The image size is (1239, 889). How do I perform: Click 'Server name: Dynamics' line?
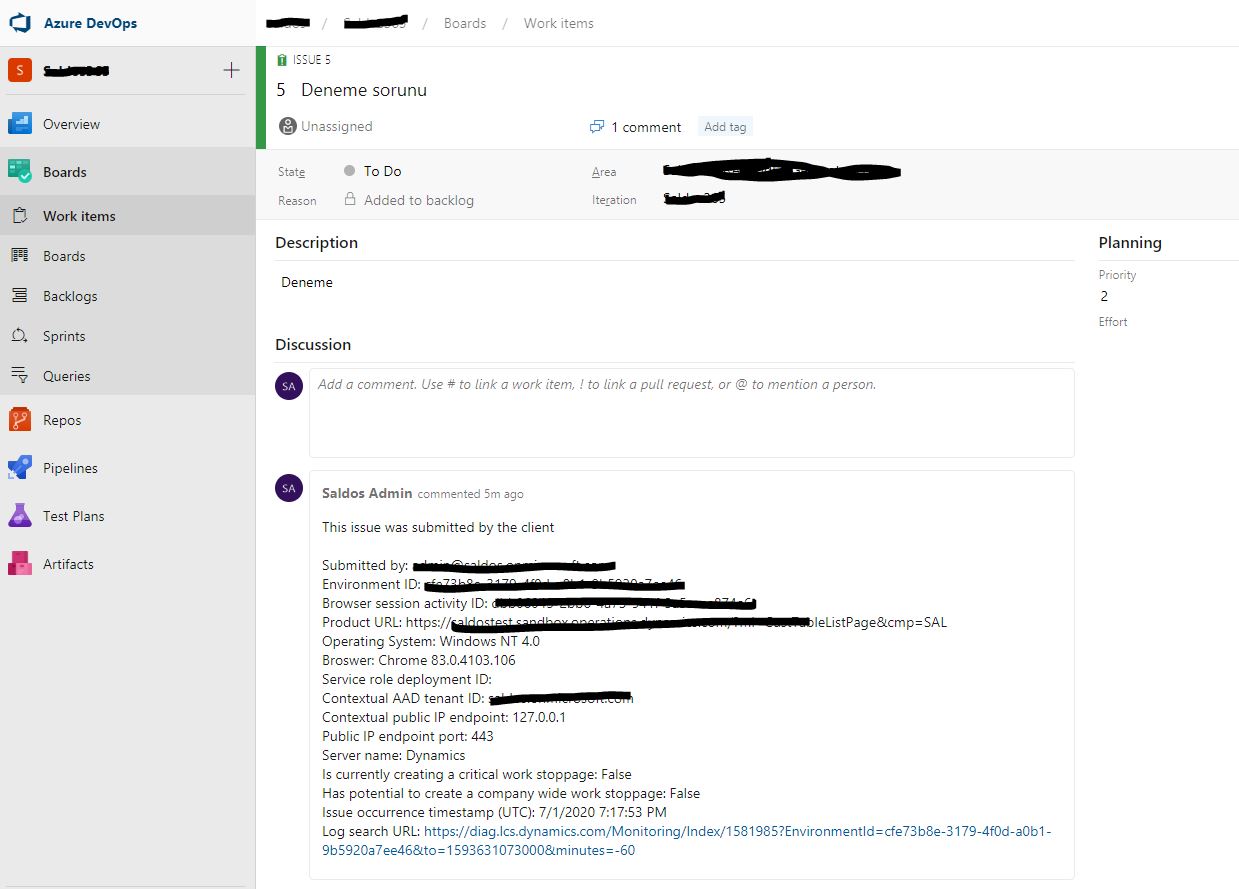coord(394,755)
